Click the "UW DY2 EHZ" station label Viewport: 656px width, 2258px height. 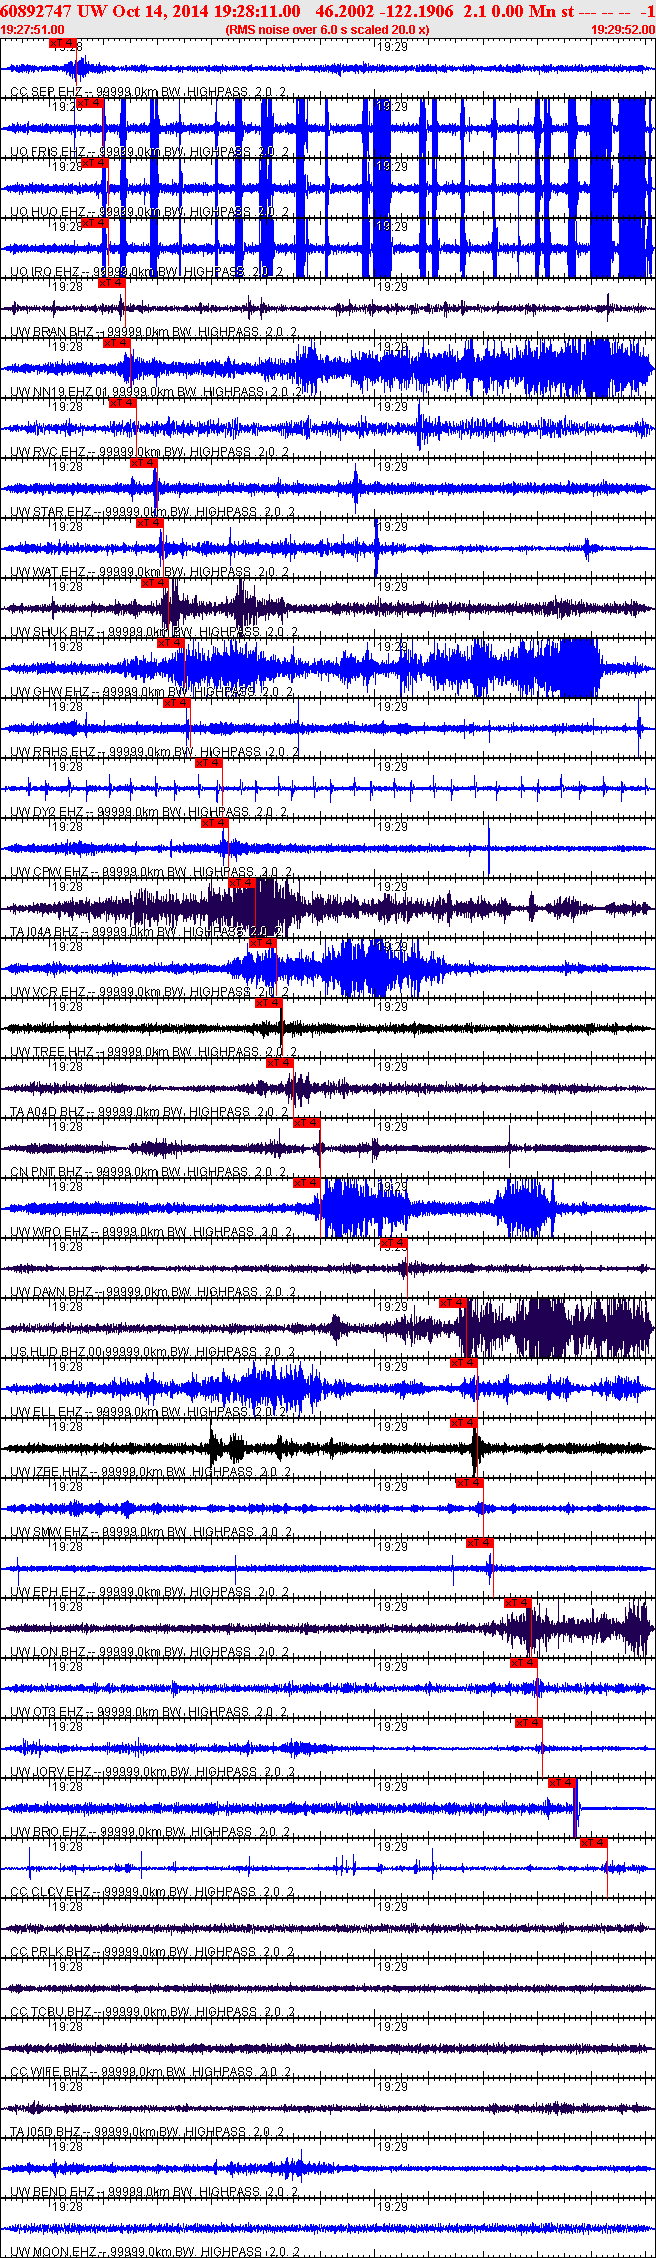[48, 812]
